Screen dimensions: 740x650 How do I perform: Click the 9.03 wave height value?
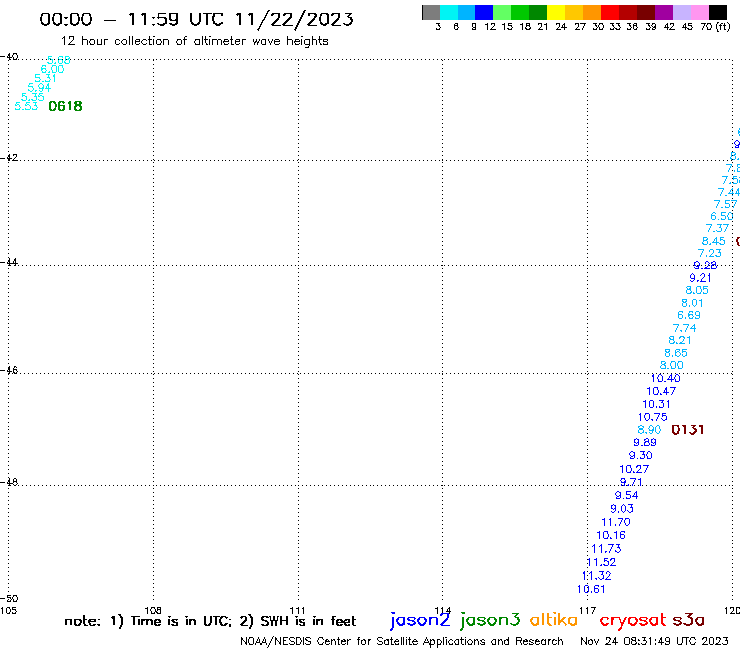(622, 509)
